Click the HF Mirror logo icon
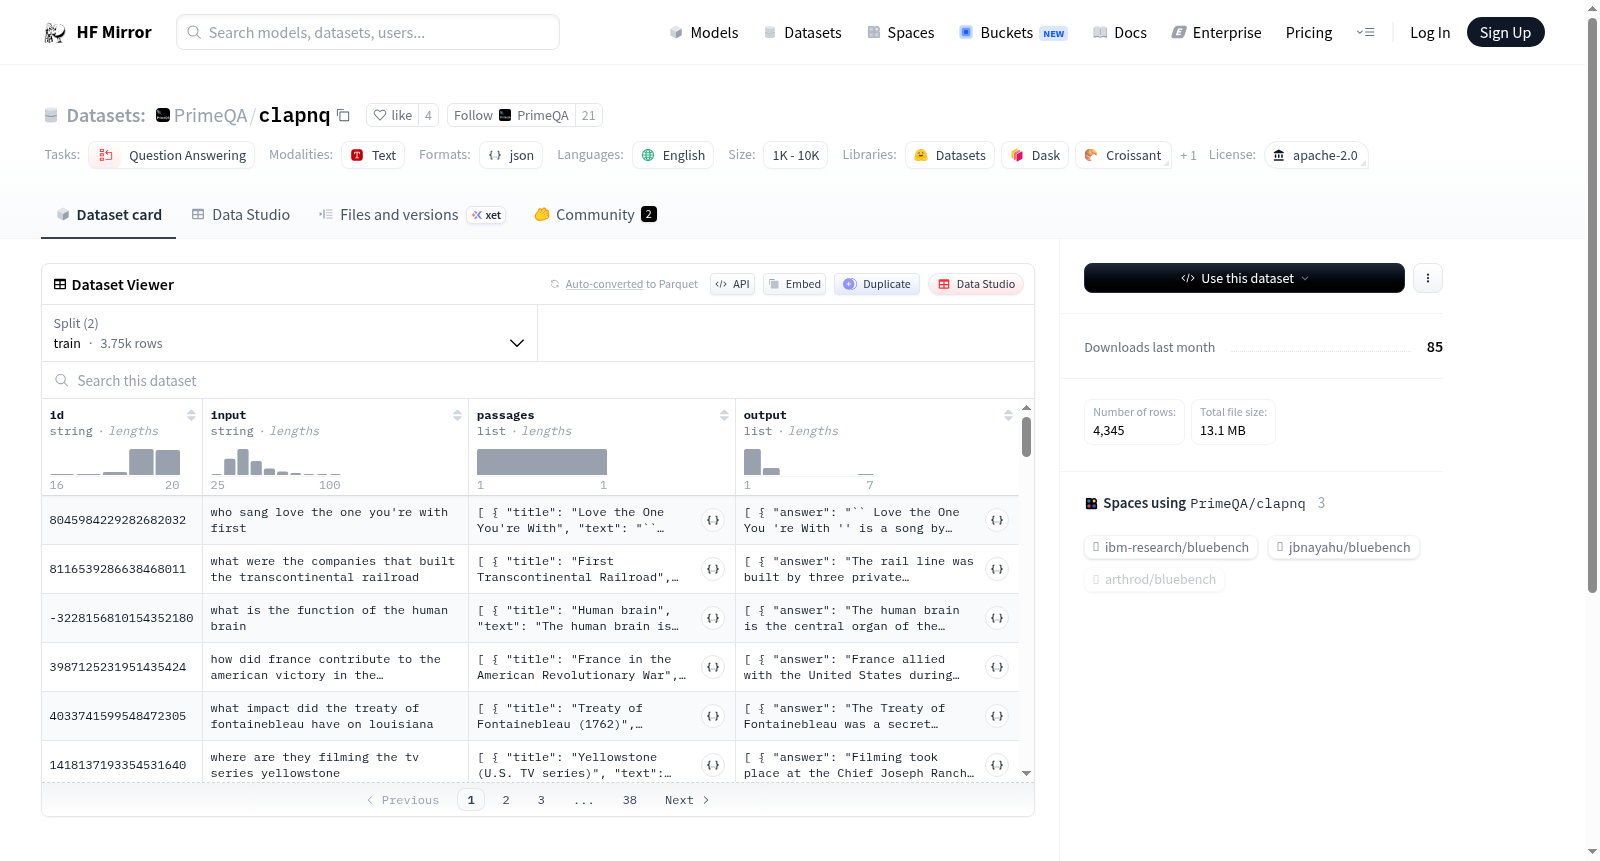 pos(55,33)
